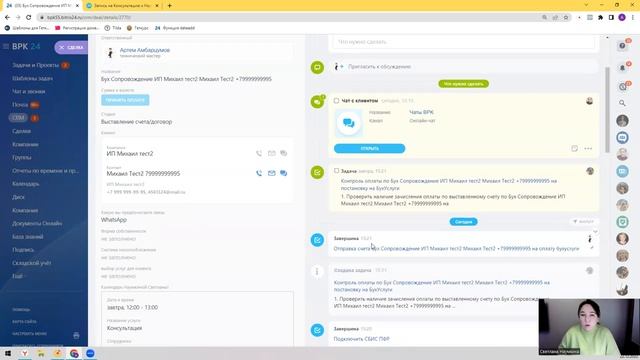Click the search magnifier in the right rail
The width and height of the screenshot is (640, 360).
click(622, 103)
